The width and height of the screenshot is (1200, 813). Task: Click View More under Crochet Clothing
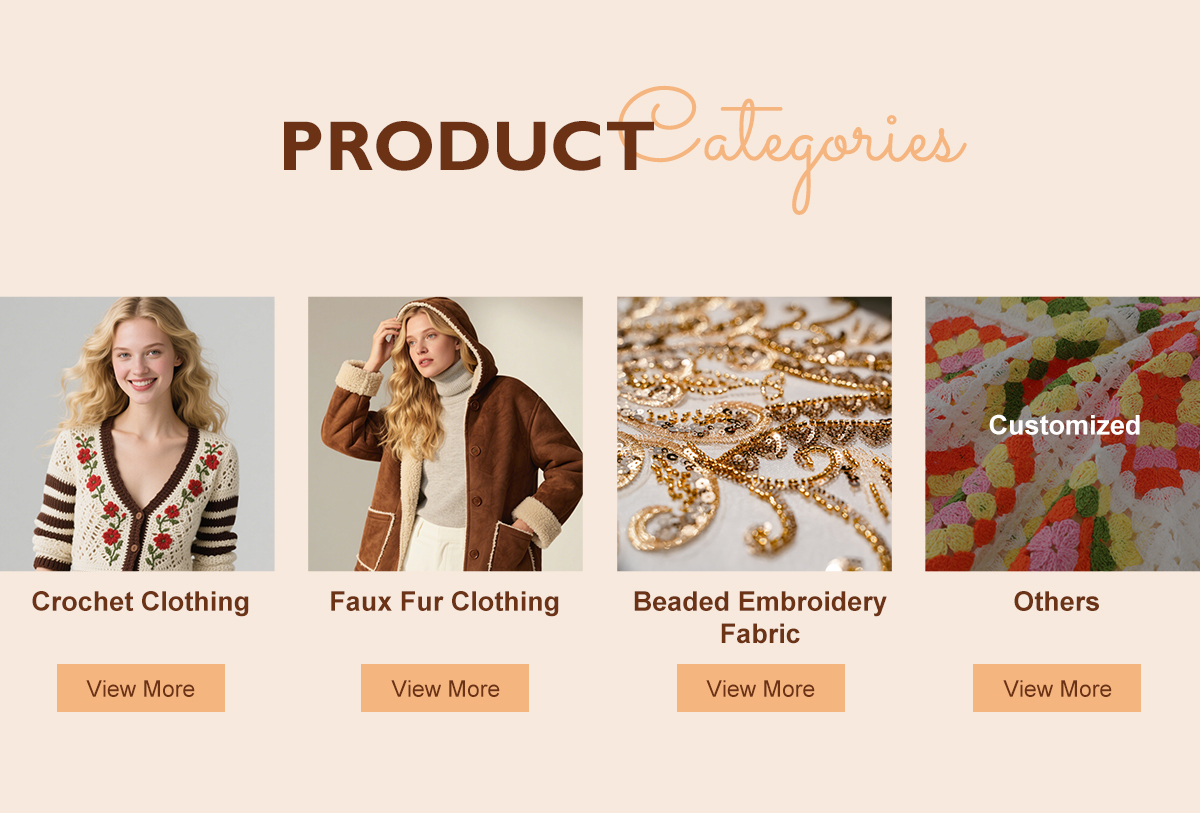(141, 688)
